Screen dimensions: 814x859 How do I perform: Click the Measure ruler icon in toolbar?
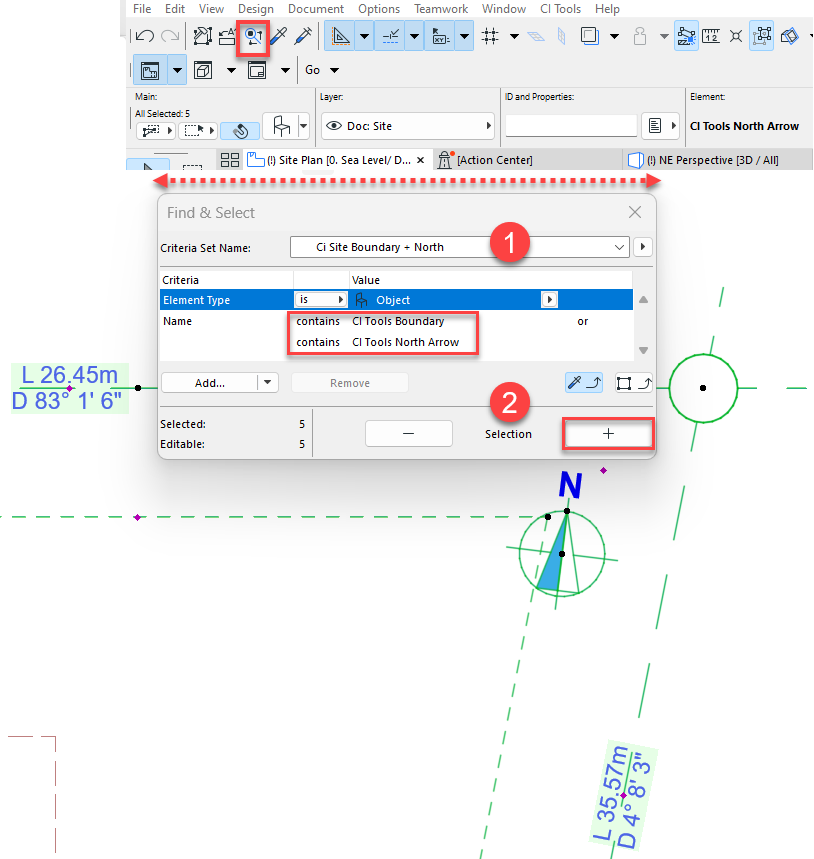point(711,37)
